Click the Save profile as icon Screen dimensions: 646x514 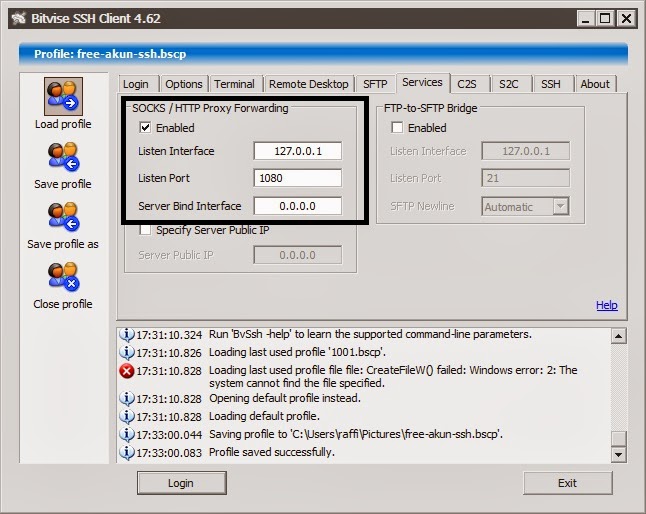[63, 217]
